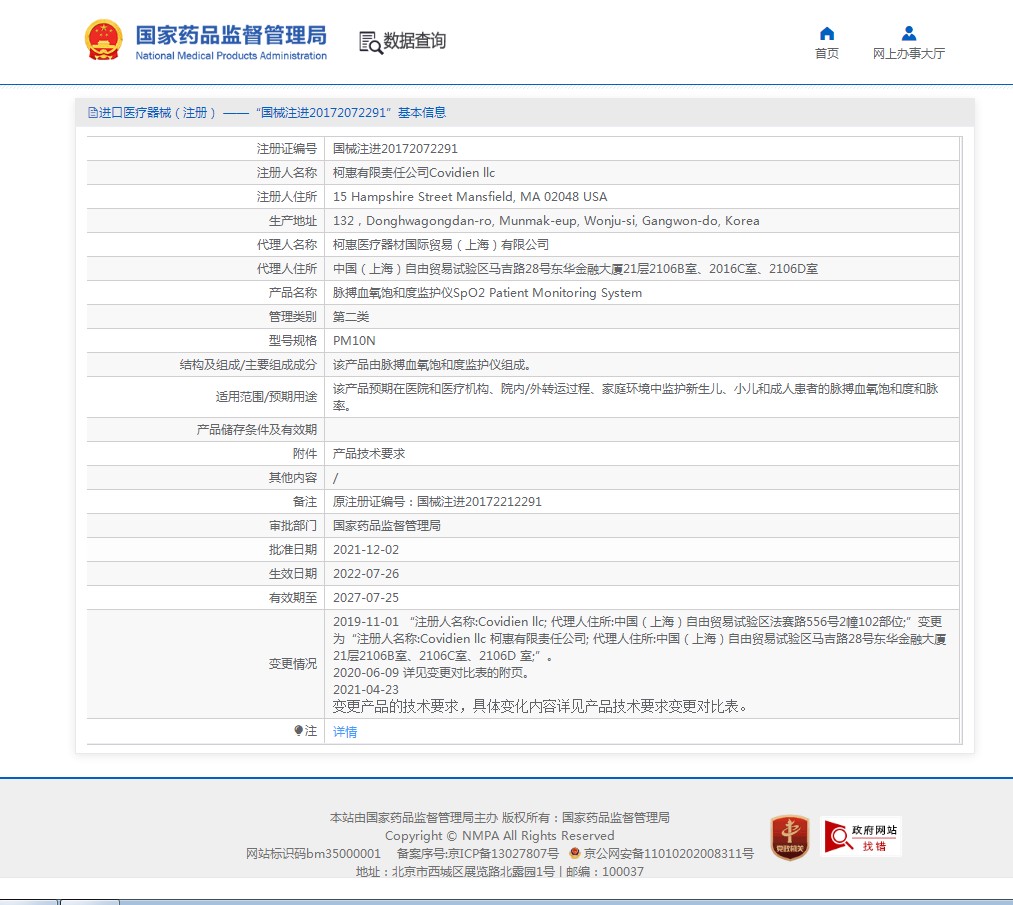Click the 党政机关 red shield badge
This screenshot has height=905, width=1013.
[x=790, y=837]
